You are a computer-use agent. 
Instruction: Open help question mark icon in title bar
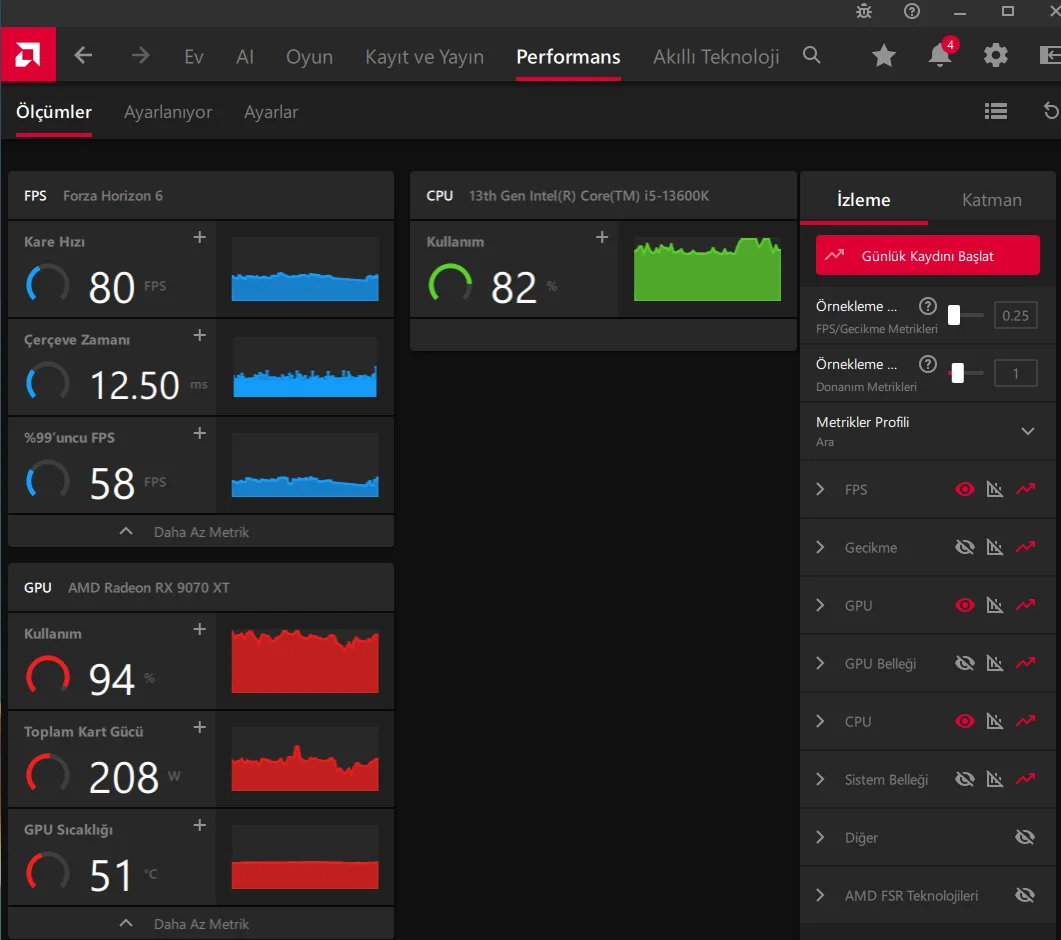click(911, 11)
